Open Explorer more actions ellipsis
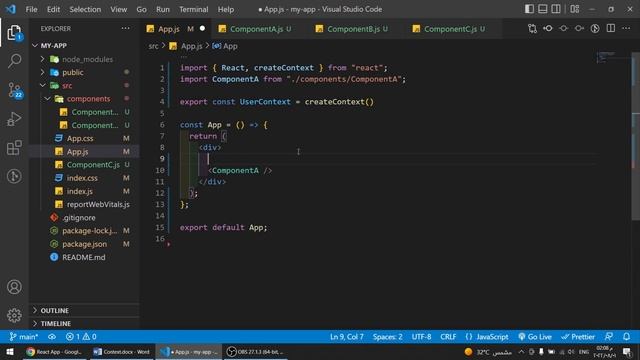The image size is (640, 360). [x=125, y=29]
